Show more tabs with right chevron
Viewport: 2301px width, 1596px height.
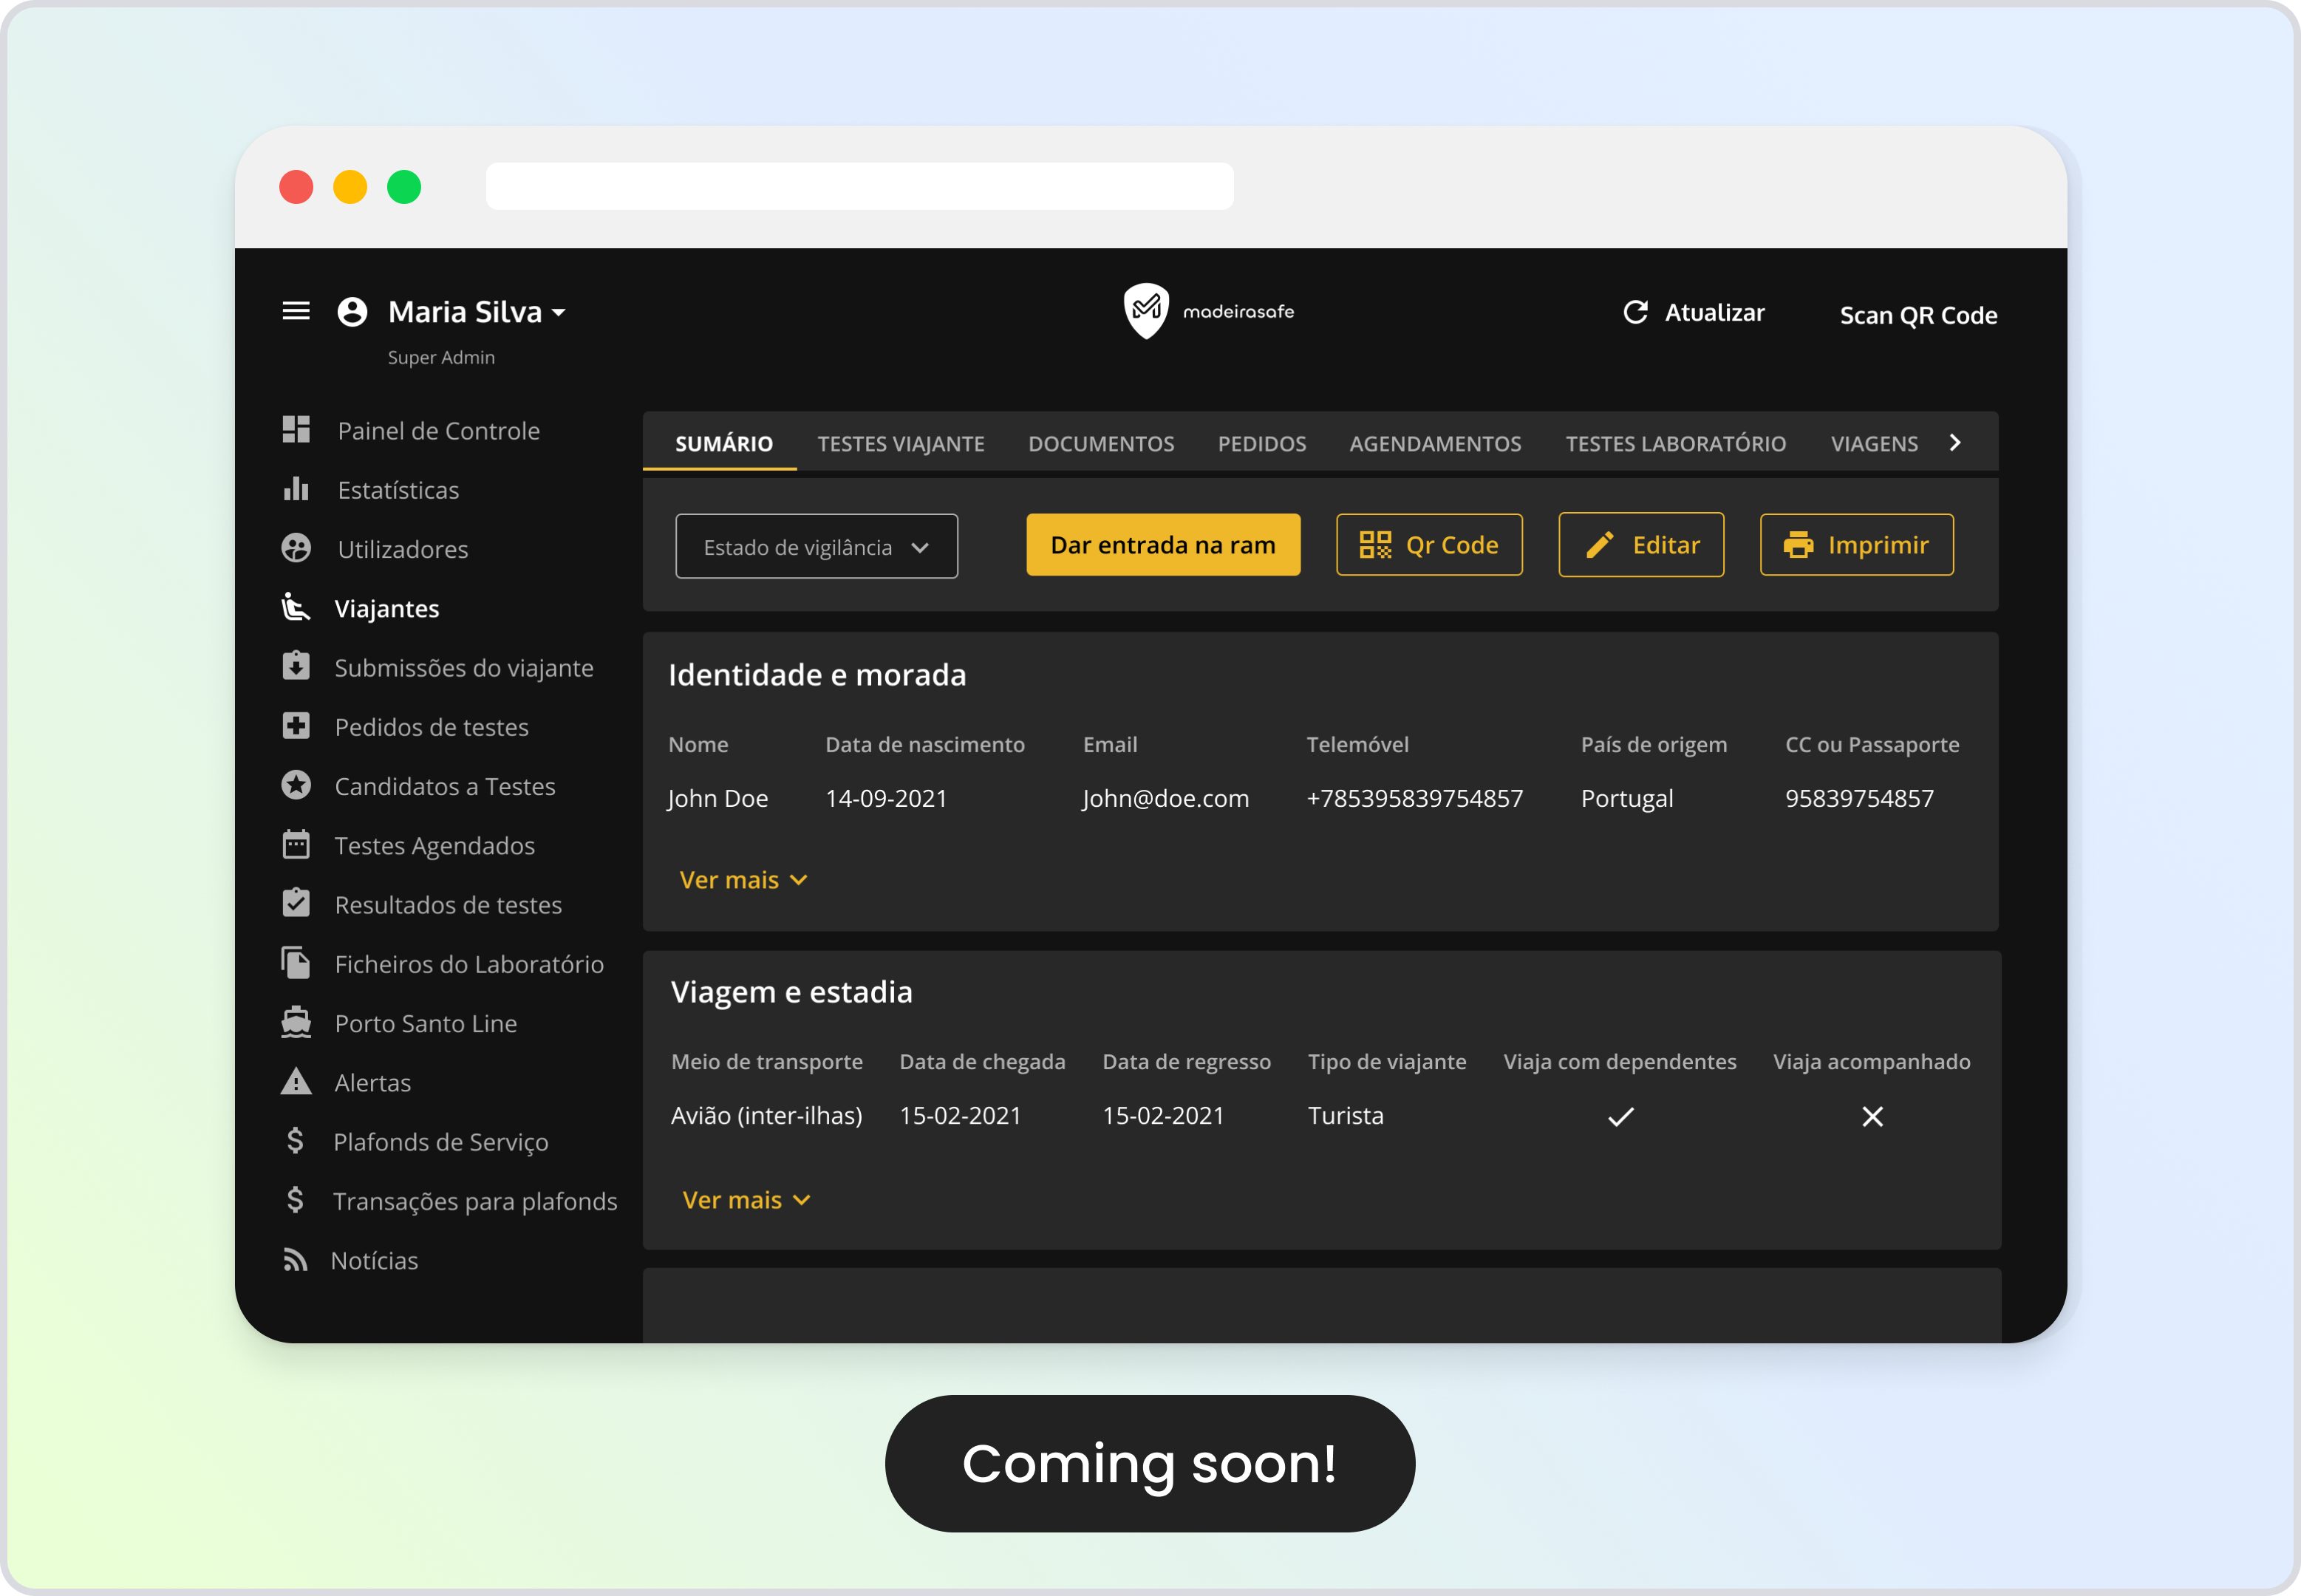(1955, 442)
